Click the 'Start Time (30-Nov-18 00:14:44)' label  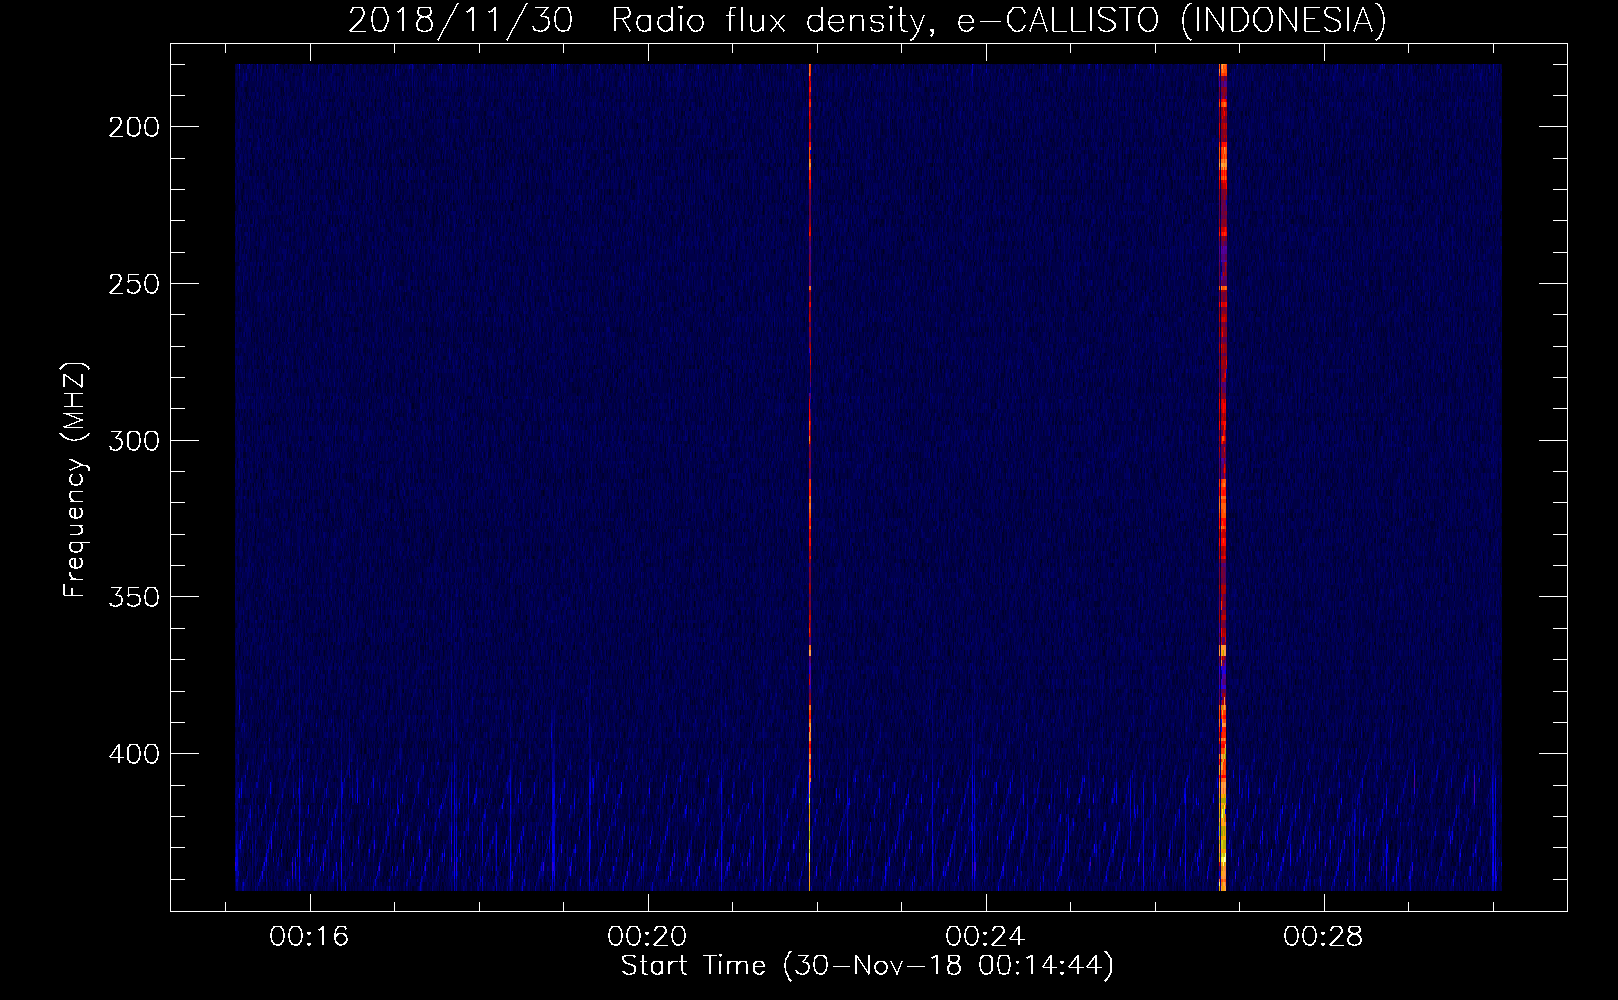click(867, 966)
